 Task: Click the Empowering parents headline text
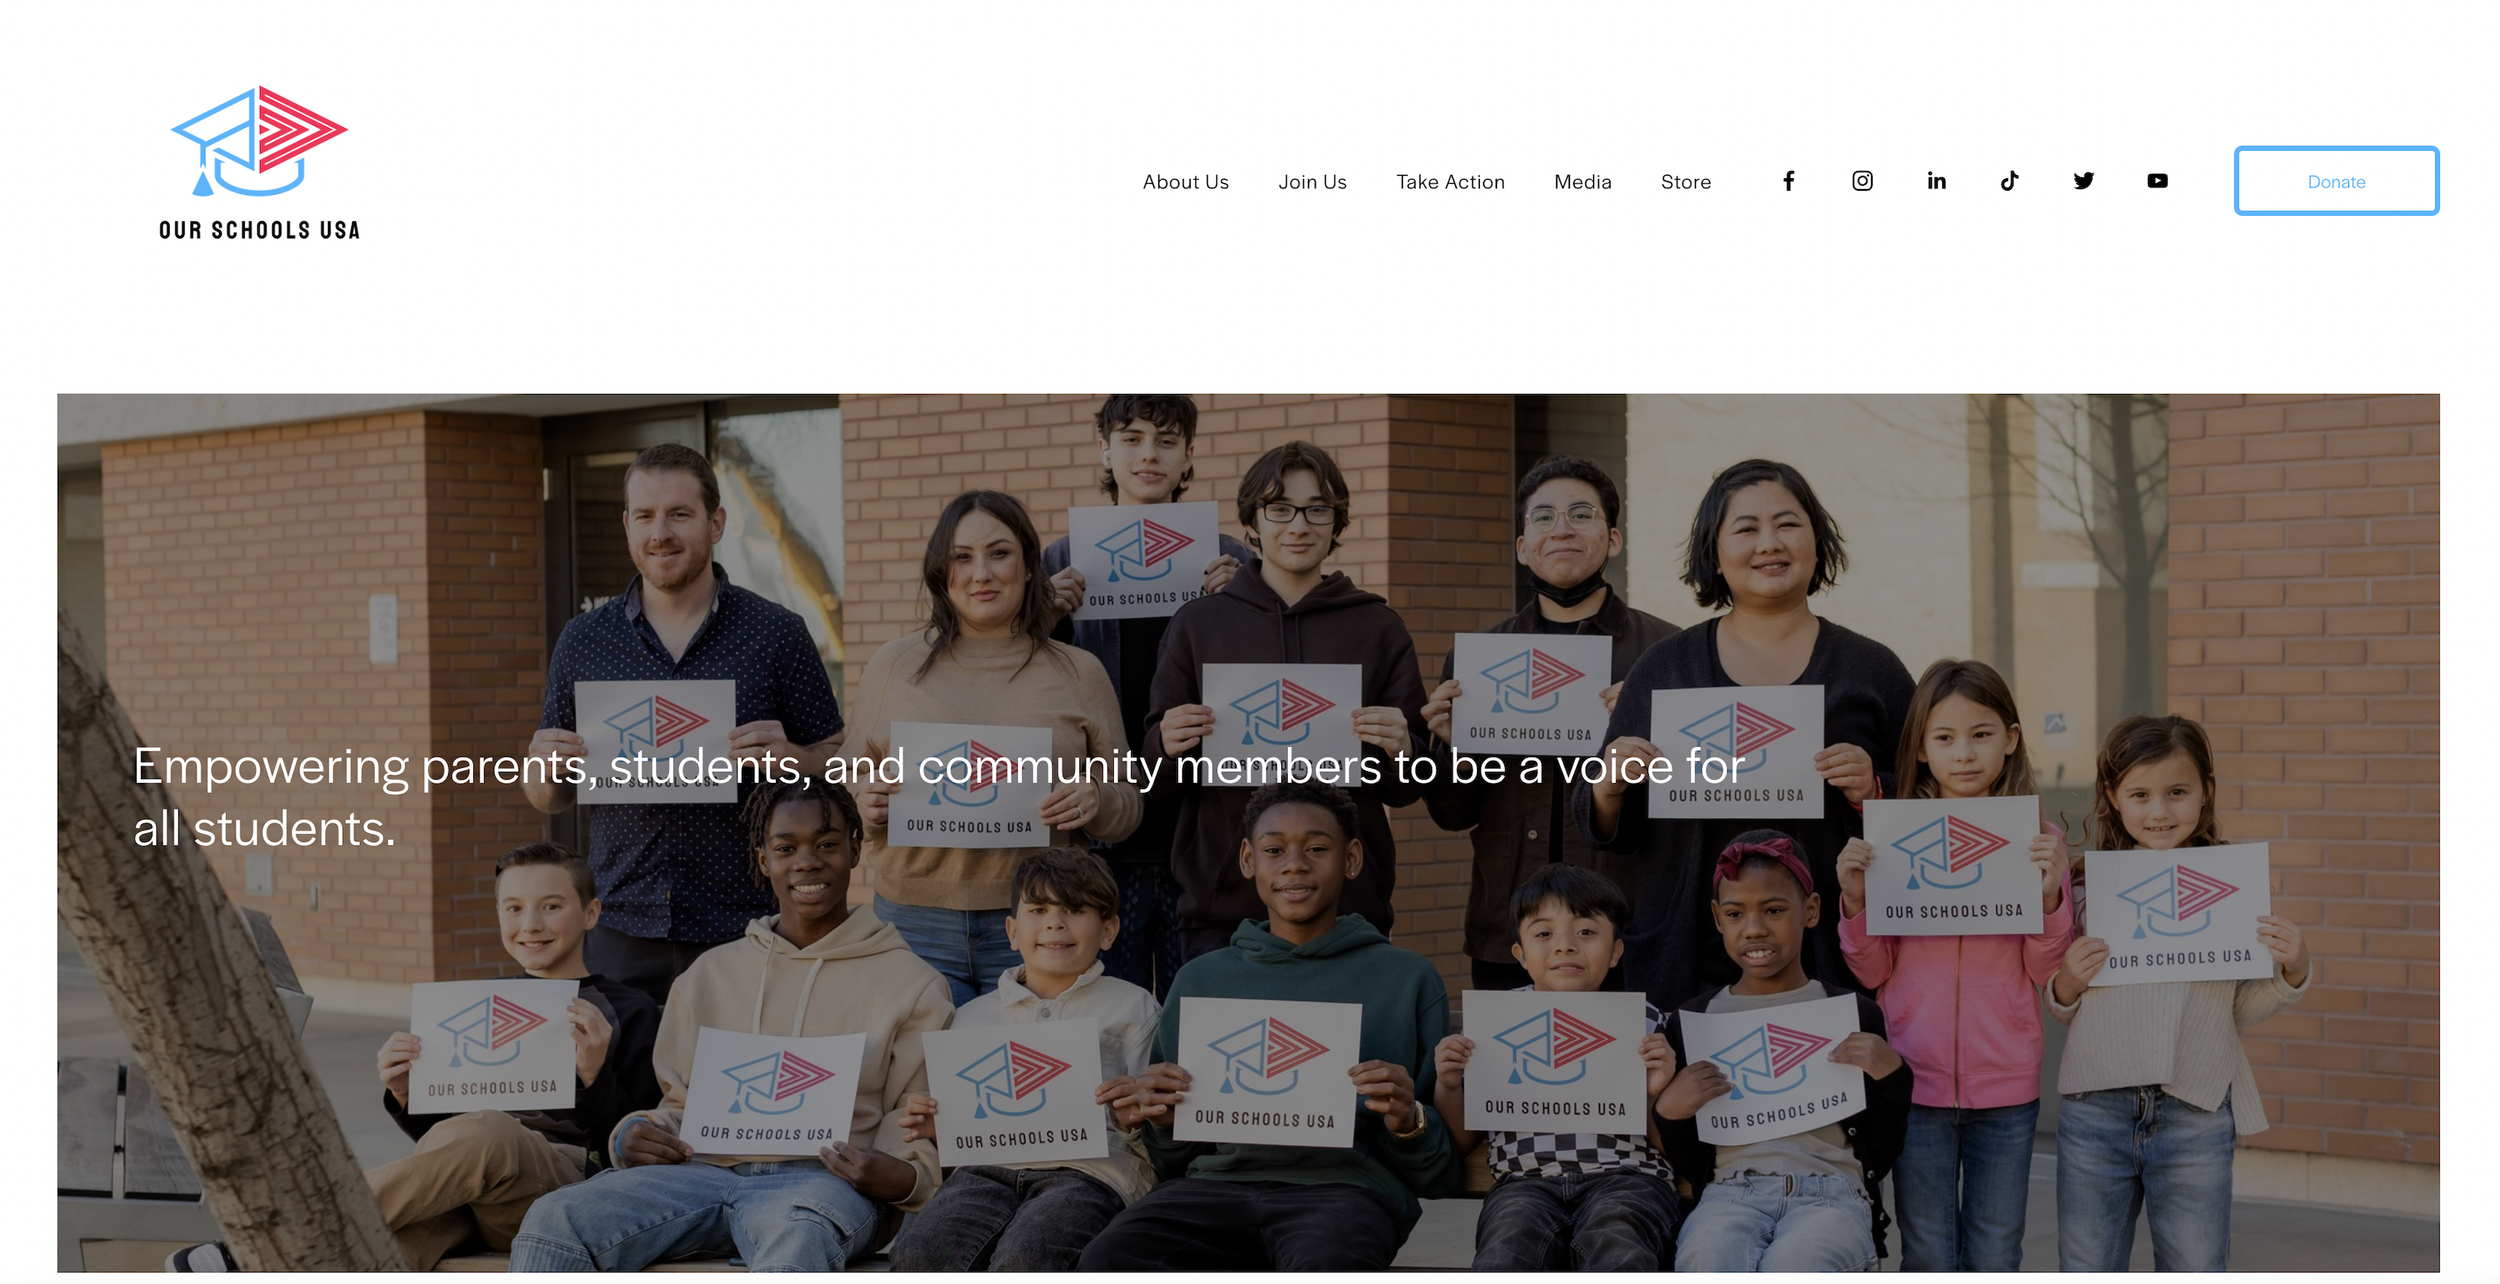(x=939, y=797)
